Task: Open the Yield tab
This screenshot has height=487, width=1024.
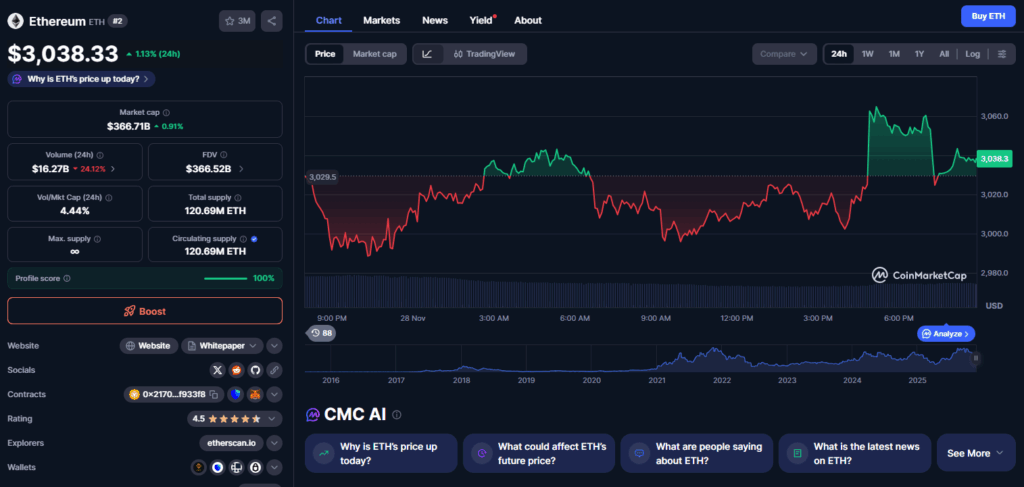Action: 481,20
